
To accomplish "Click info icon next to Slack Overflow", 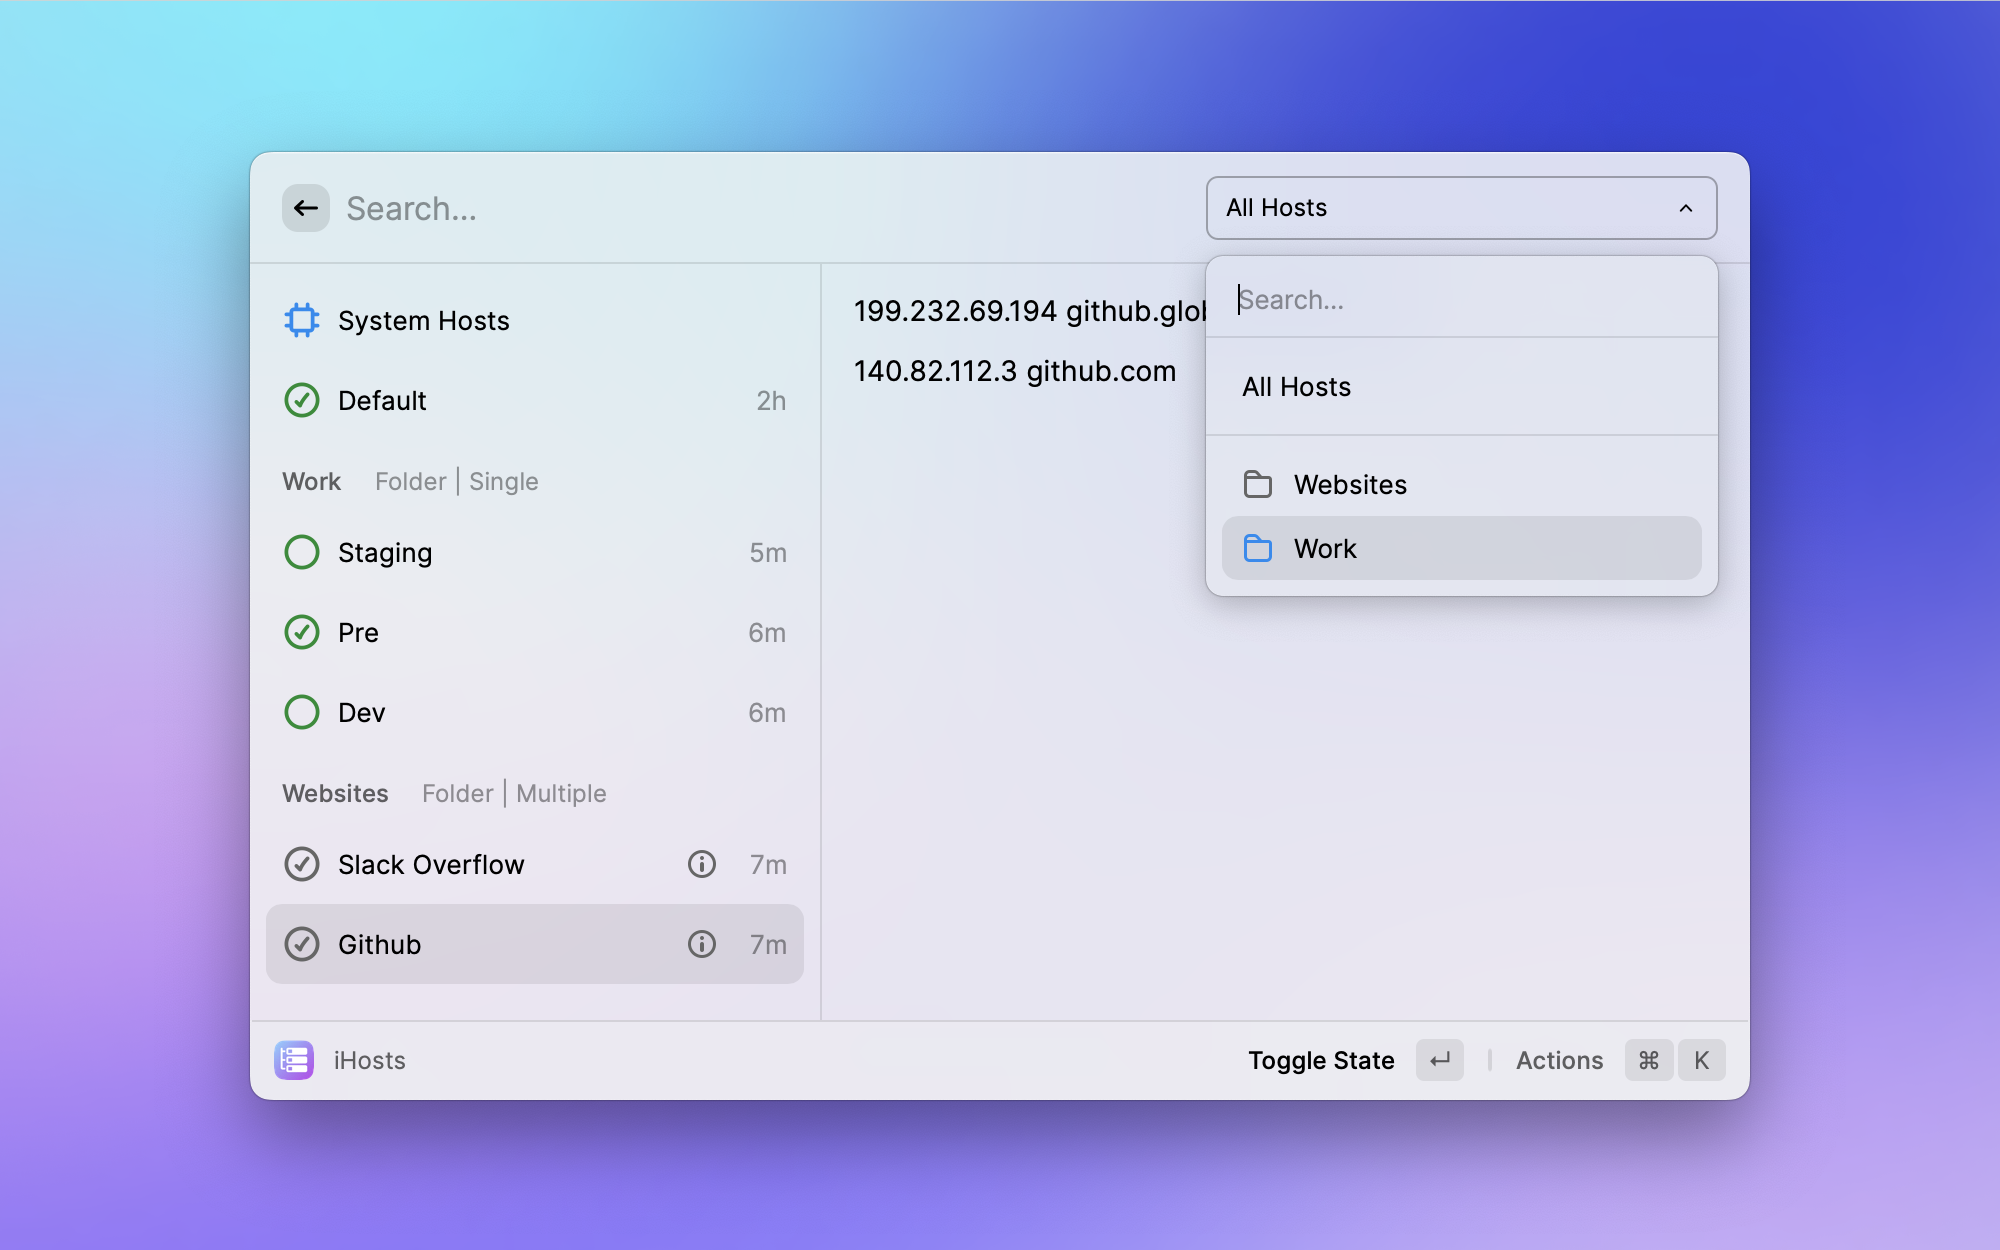I will (701, 864).
